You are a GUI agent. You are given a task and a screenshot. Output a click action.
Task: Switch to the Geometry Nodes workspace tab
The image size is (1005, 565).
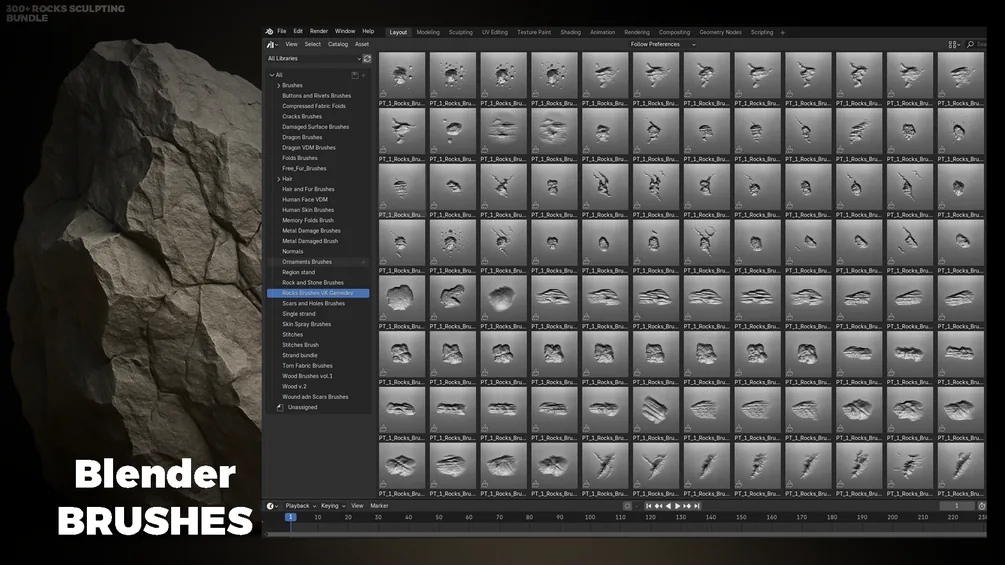click(720, 33)
